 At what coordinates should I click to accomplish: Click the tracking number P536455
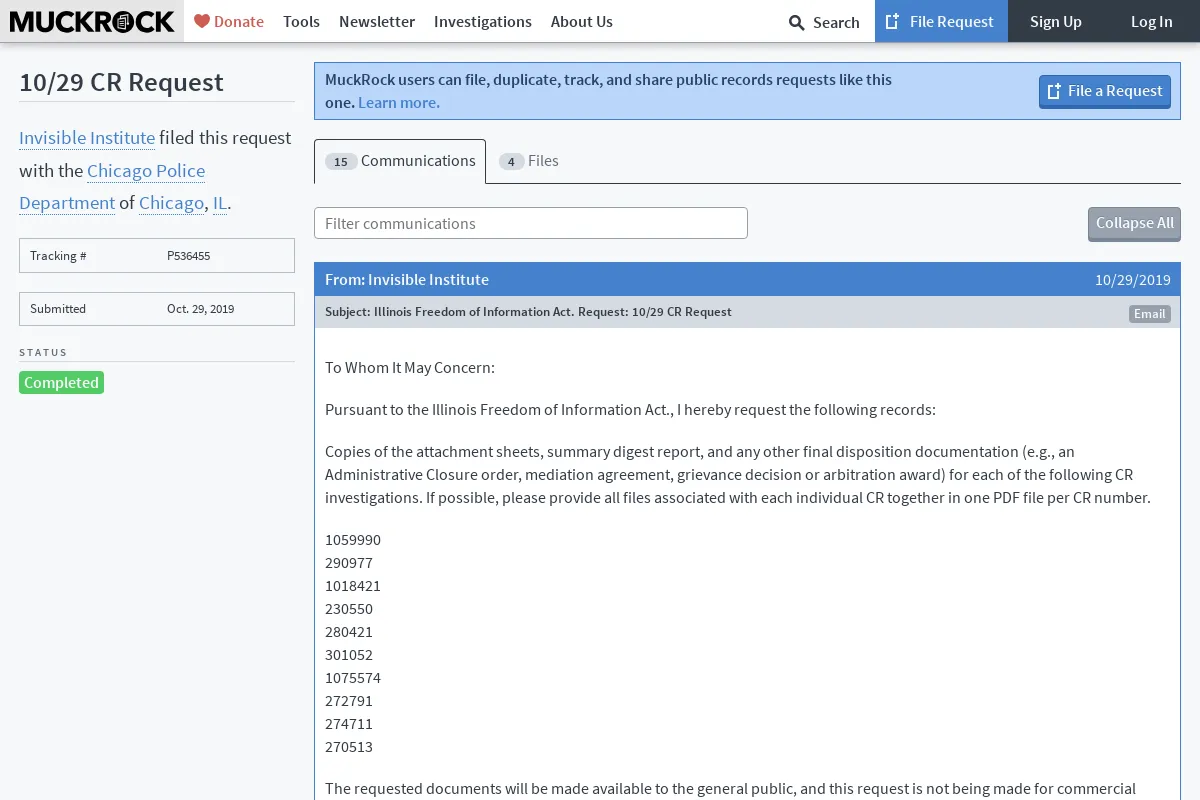pyautogui.click(x=188, y=256)
